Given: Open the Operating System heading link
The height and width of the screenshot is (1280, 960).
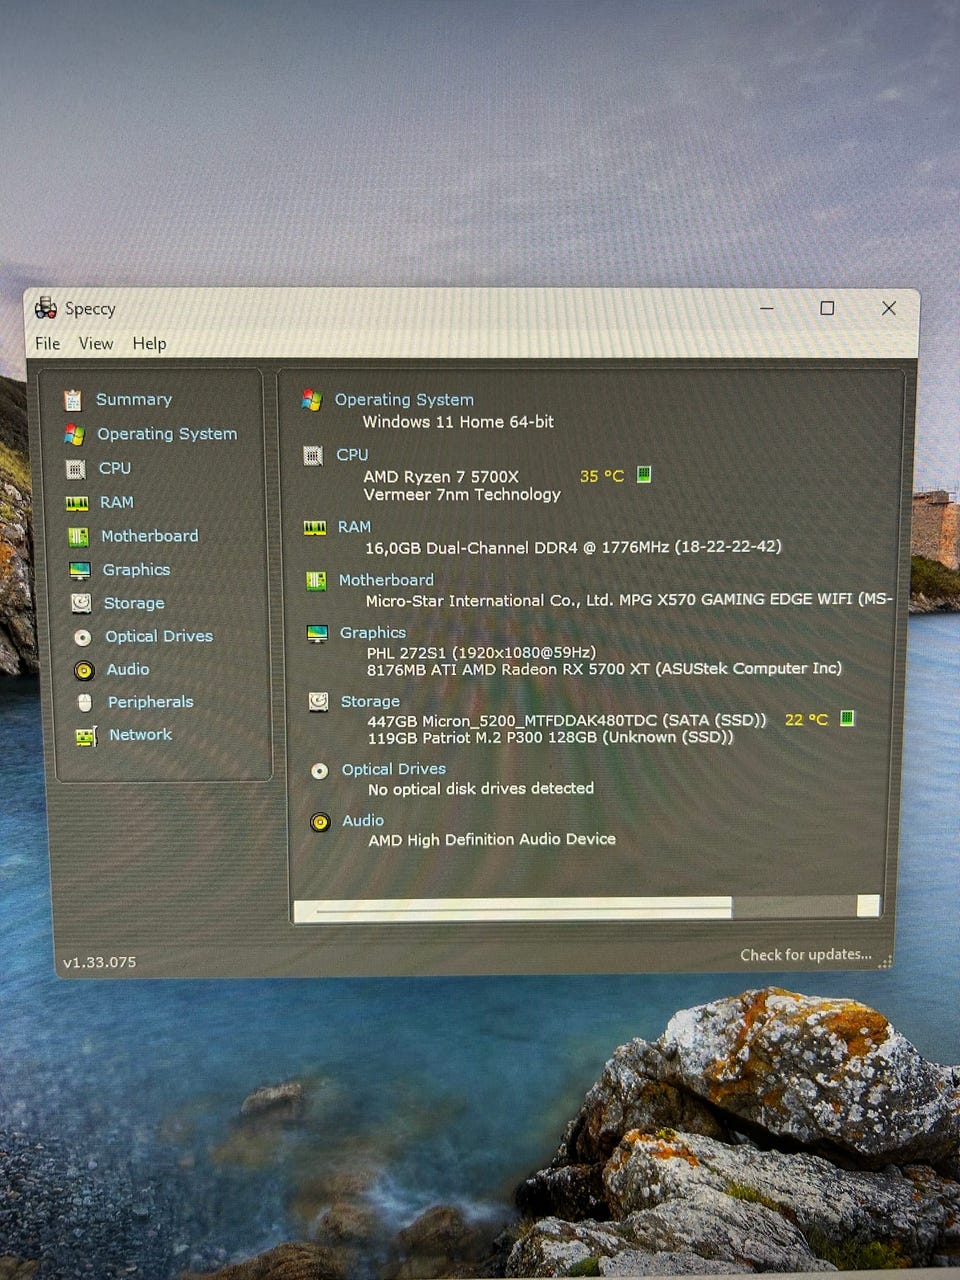Looking at the screenshot, I should 404,399.
